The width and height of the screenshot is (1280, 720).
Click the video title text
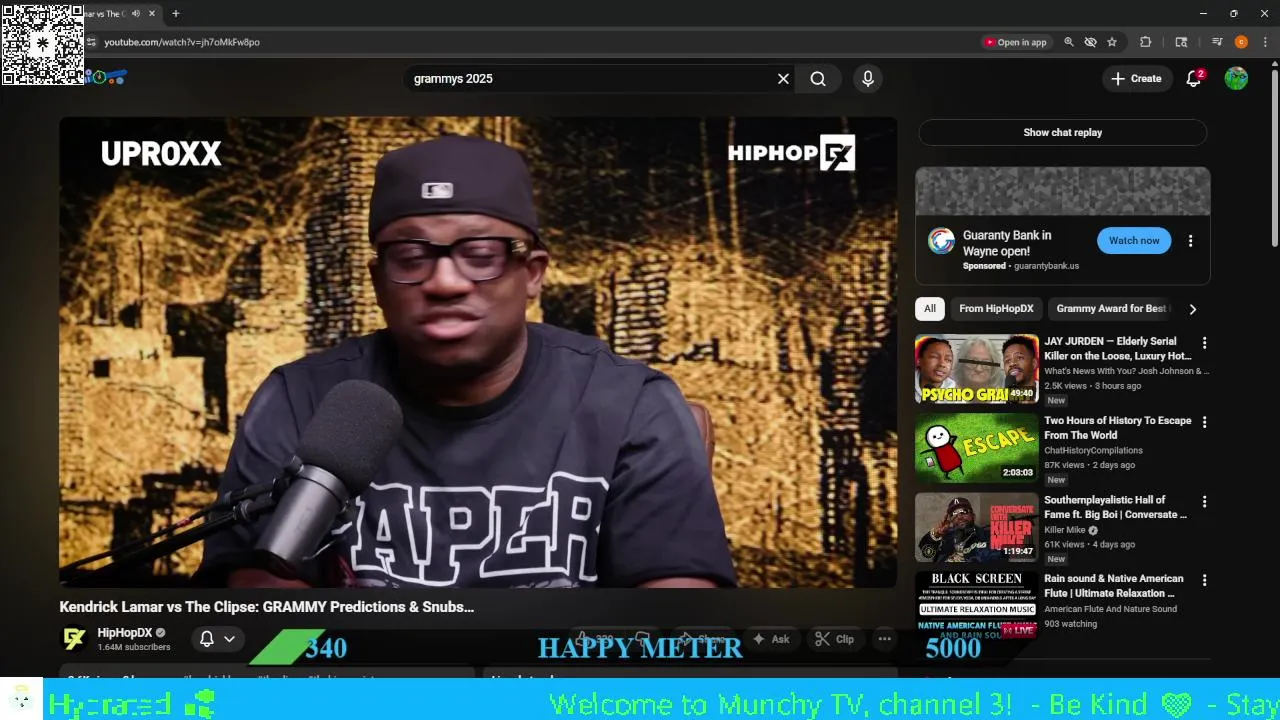tap(266, 607)
